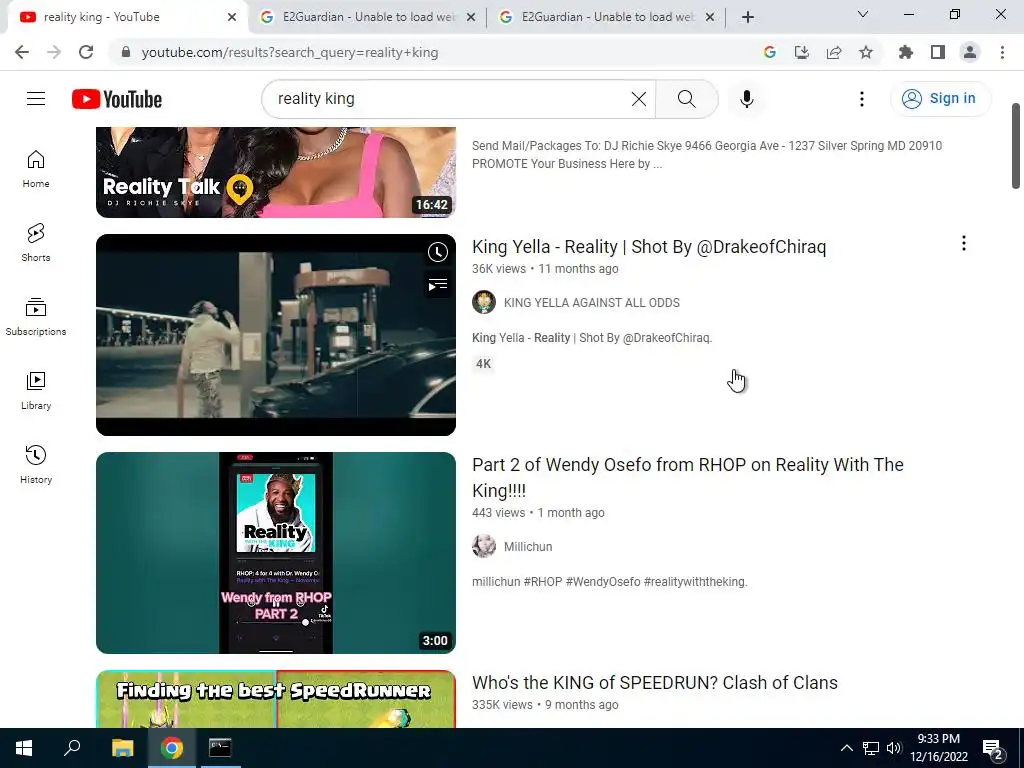This screenshot has width=1024, height=768.
Task: Add King Yella video to Watch later
Action: [438, 252]
